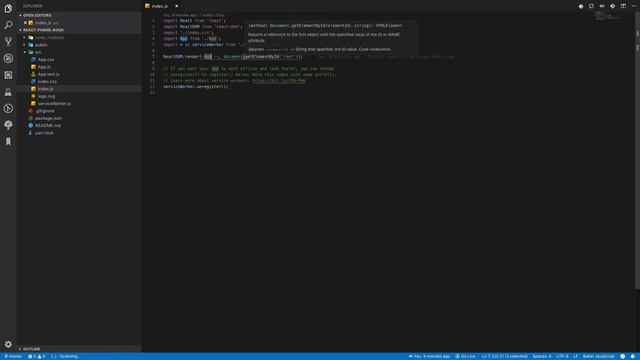Open the Extensions view icon
Image resolution: width=640 pixels, height=360 pixels.
pyautogui.click(x=8, y=75)
